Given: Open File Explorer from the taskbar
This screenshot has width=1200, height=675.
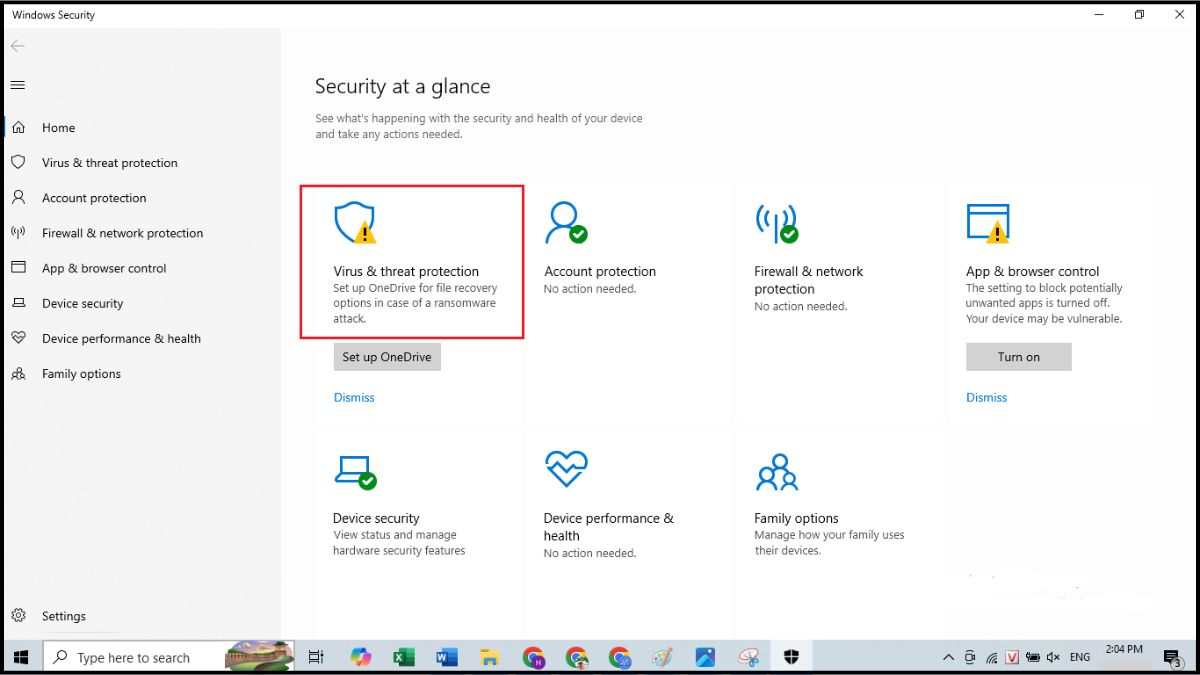Looking at the screenshot, I should [490, 657].
